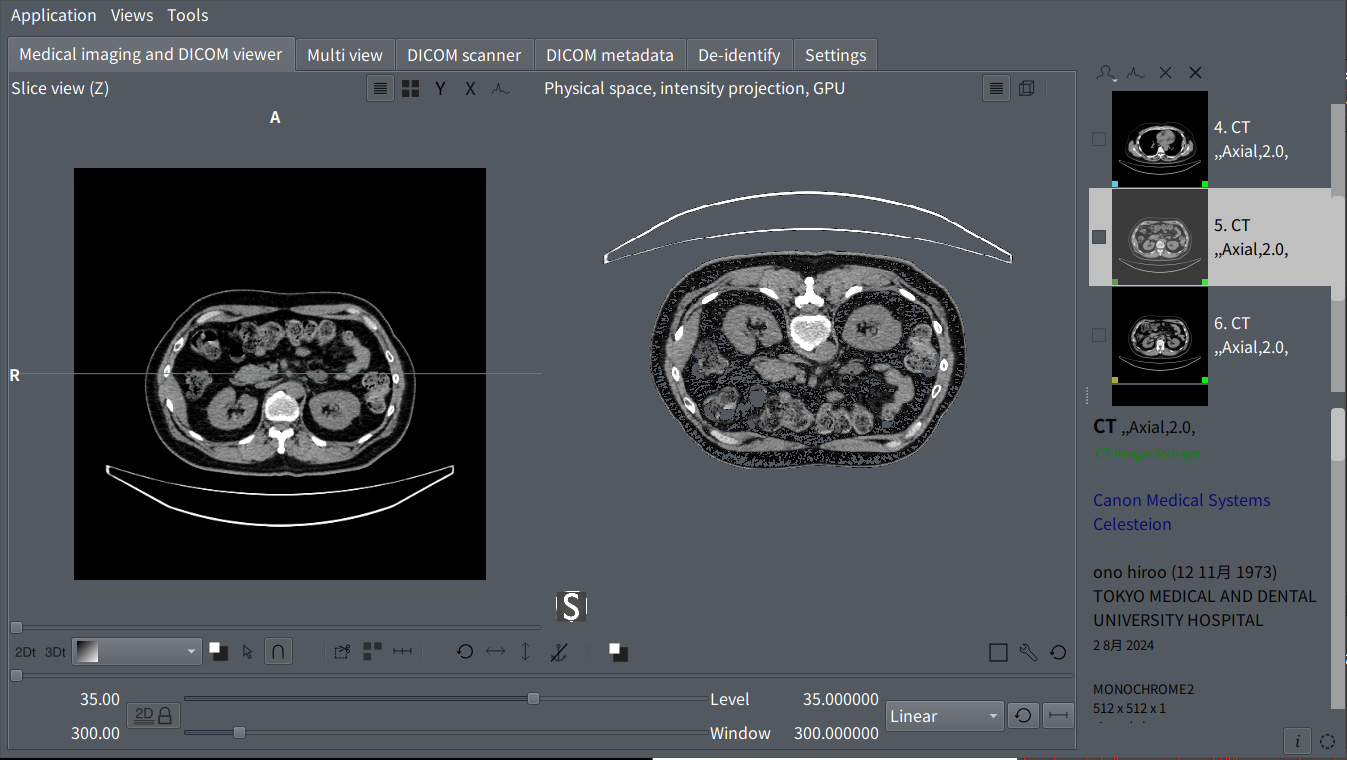Click the distance measurement ruler icon
The width and height of the screenshot is (1347, 760).
(x=402, y=651)
